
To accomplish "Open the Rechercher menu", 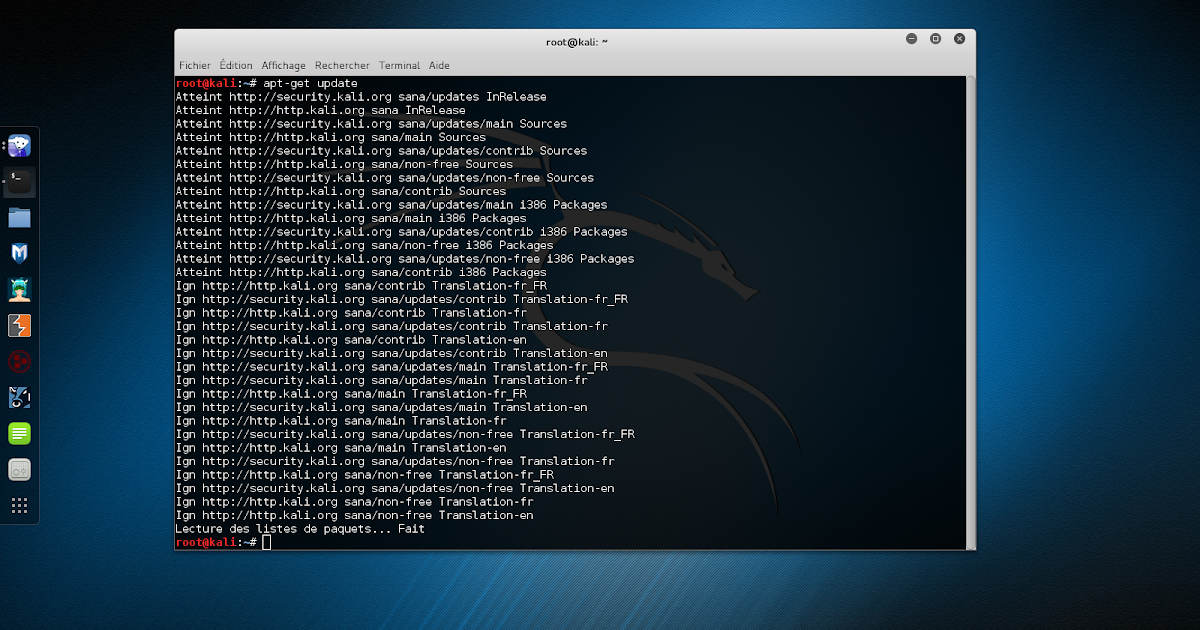I will point(342,65).
